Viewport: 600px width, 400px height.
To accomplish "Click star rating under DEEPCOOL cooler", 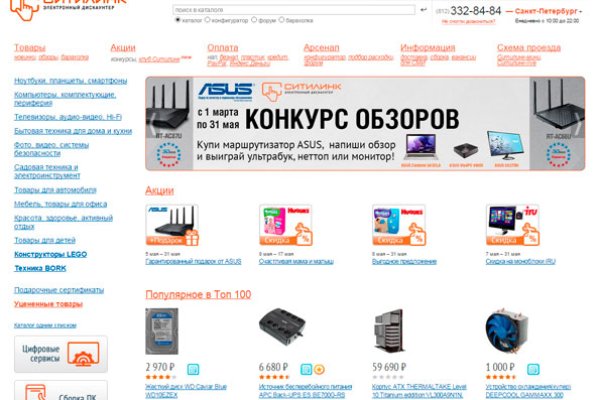I will (500, 377).
